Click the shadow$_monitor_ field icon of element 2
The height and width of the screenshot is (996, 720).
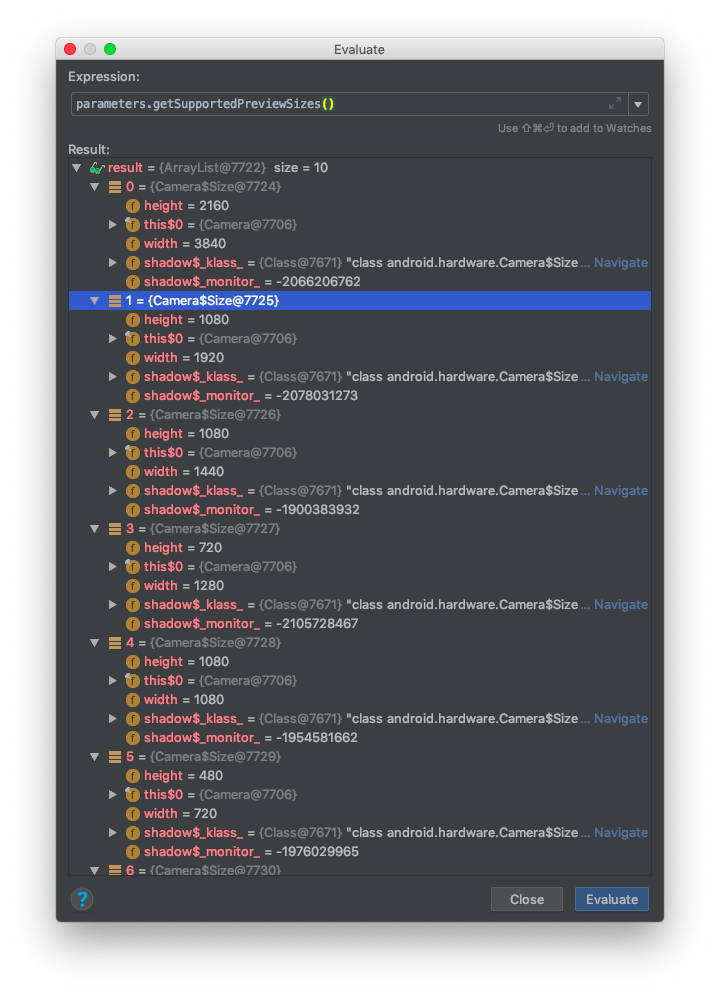coord(133,509)
